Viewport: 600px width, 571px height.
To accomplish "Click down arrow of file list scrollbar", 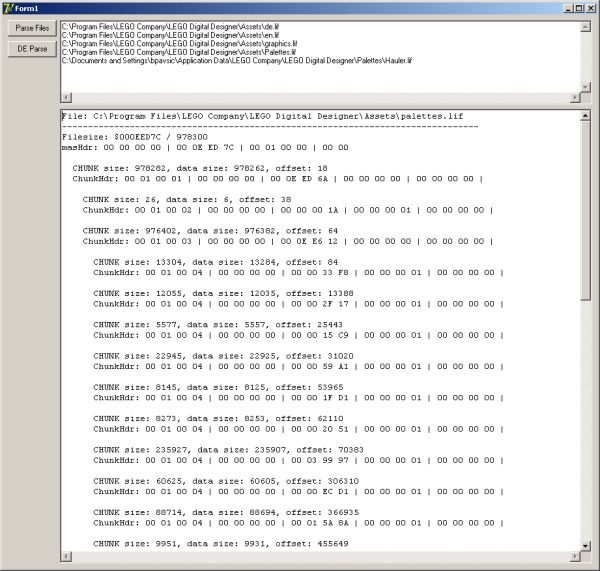I will tap(585, 87).
